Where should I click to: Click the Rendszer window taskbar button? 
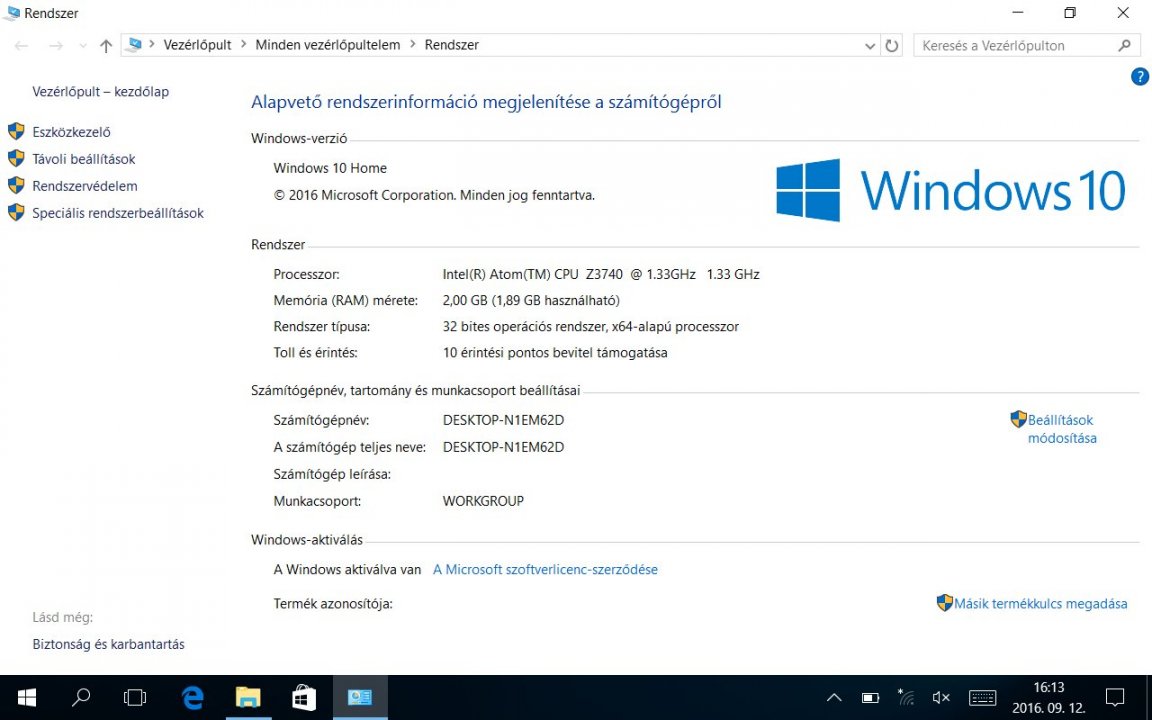point(360,697)
